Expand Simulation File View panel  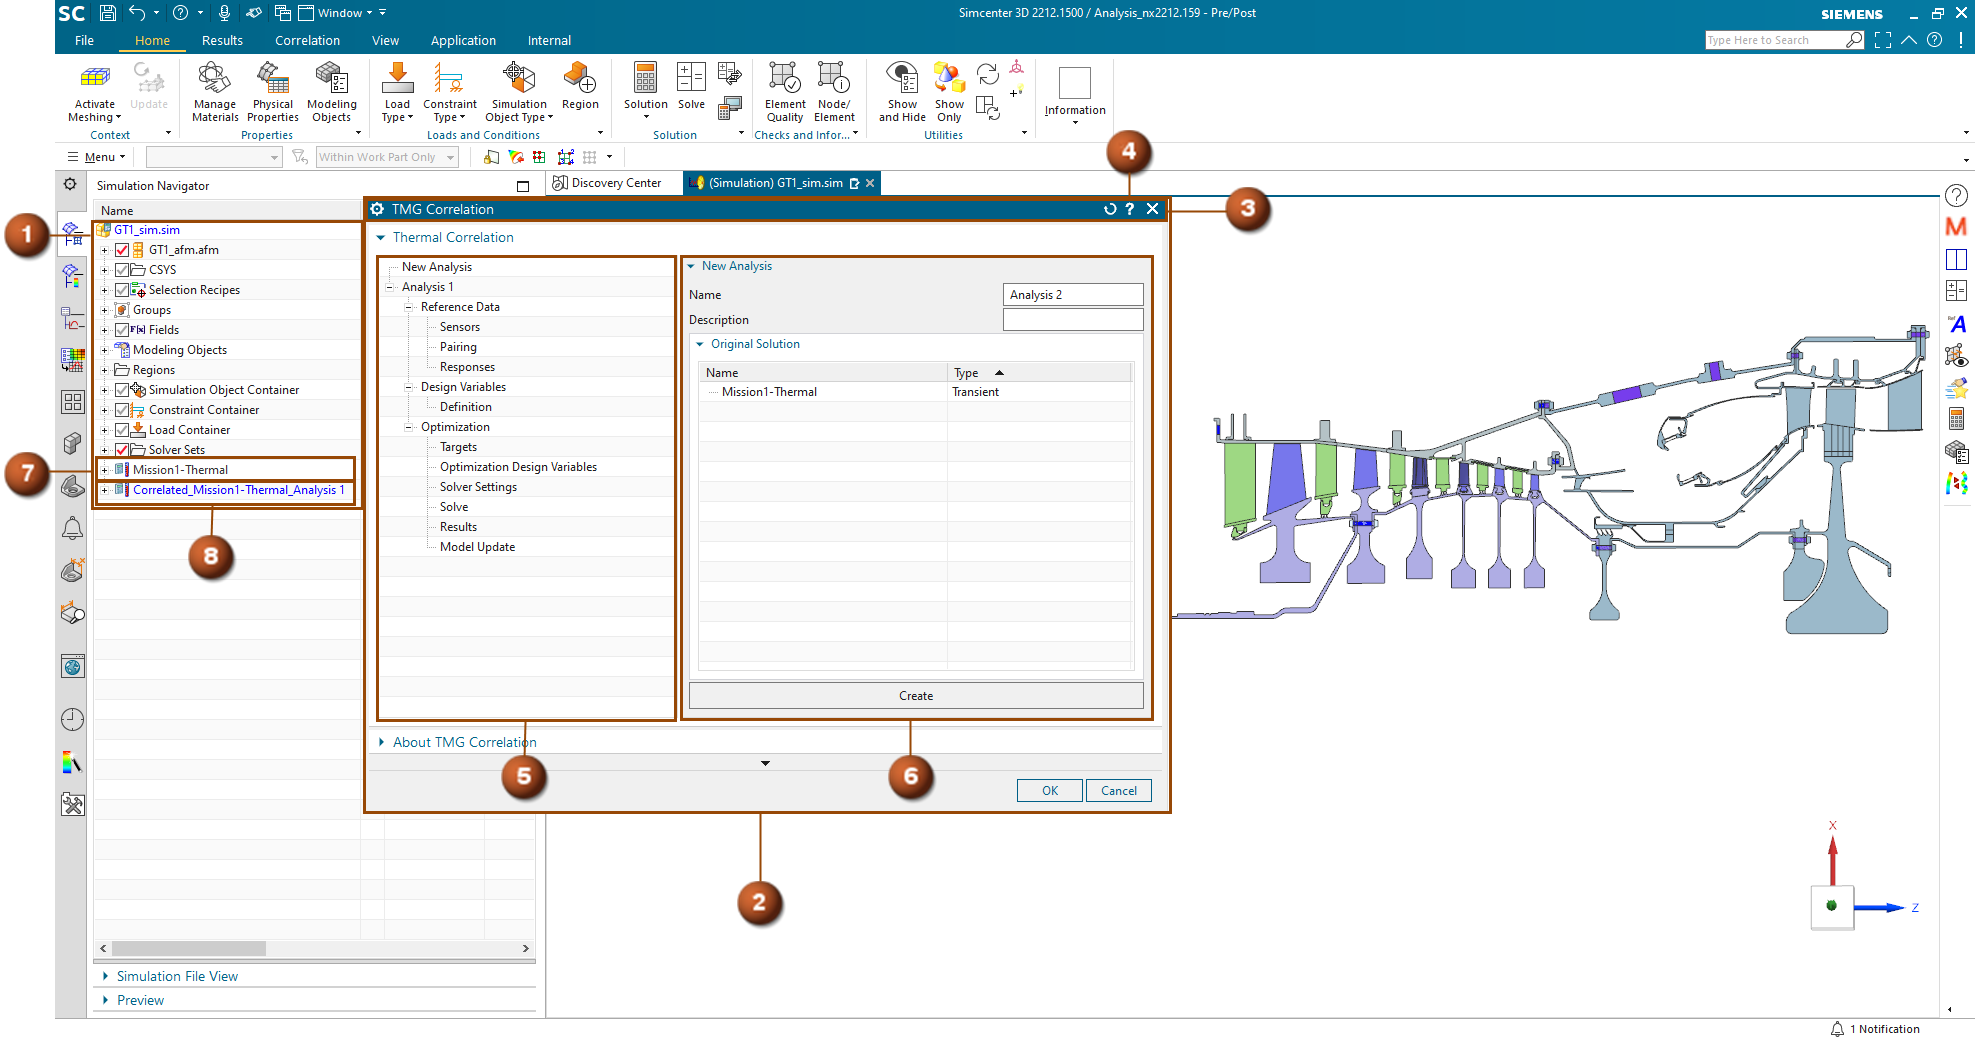[x=106, y=976]
